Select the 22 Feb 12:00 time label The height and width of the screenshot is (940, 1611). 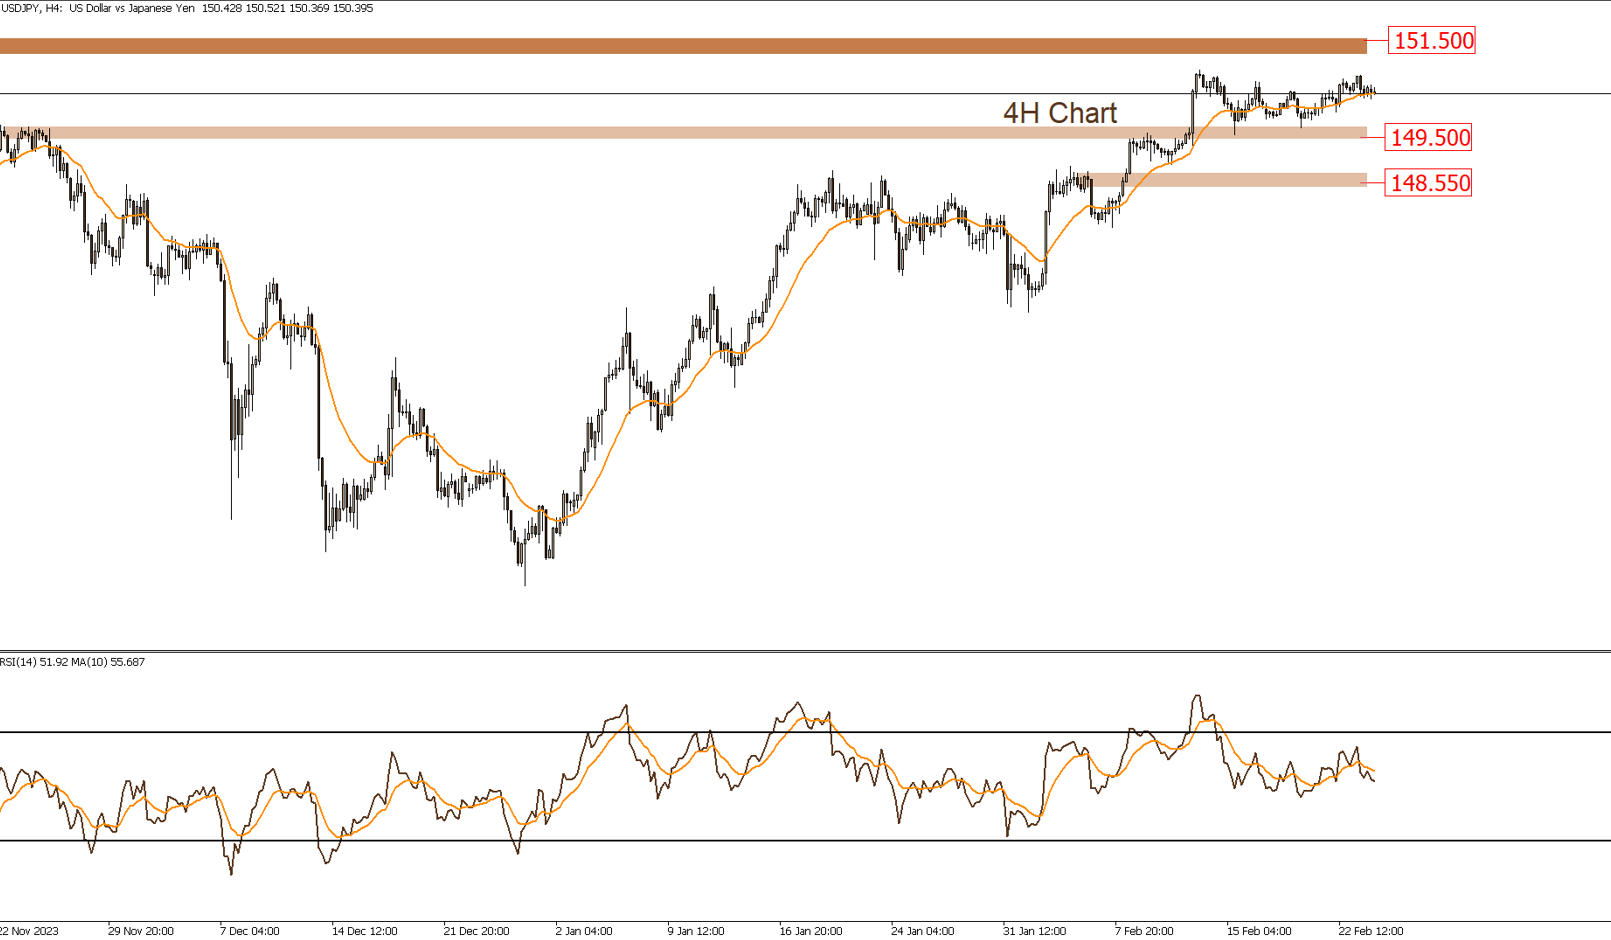(x=1370, y=931)
